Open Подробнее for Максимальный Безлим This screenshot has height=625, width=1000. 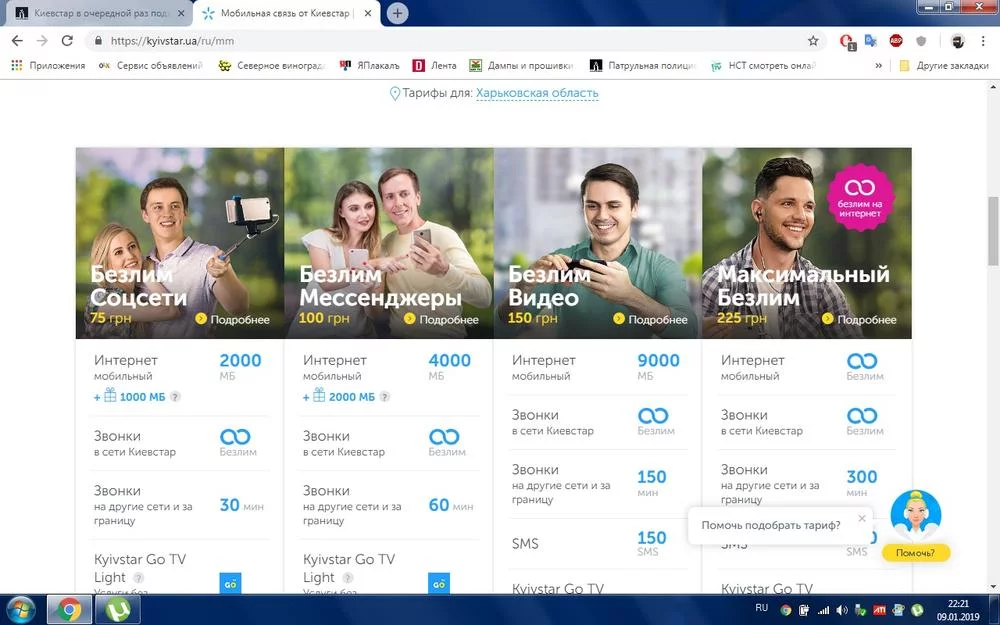pyautogui.click(x=860, y=319)
